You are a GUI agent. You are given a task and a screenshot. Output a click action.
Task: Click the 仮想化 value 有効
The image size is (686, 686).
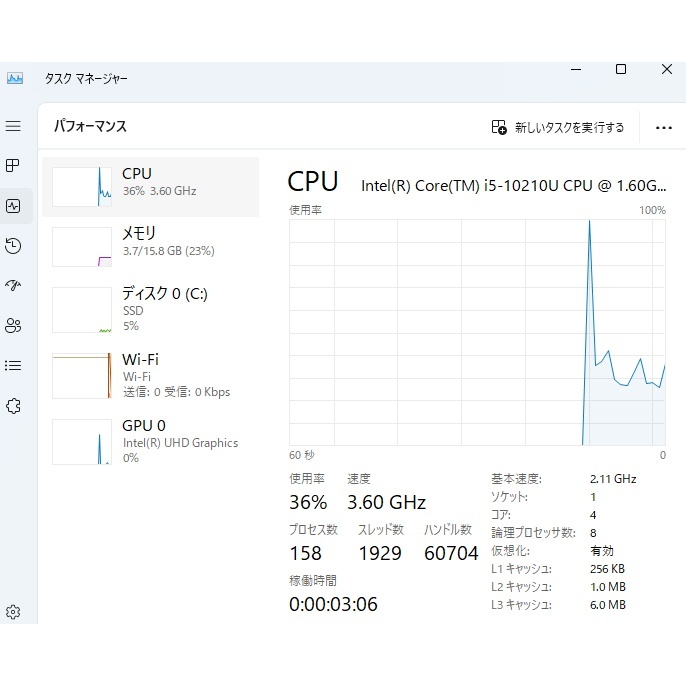click(x=602, y=551)
